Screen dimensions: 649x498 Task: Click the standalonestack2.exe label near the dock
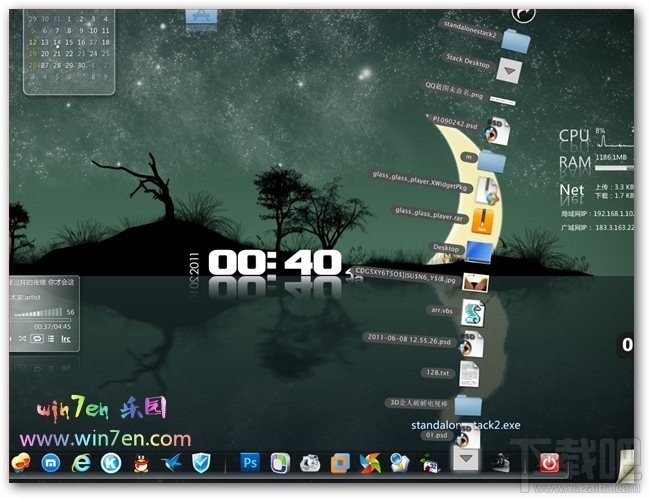(466, 425)
